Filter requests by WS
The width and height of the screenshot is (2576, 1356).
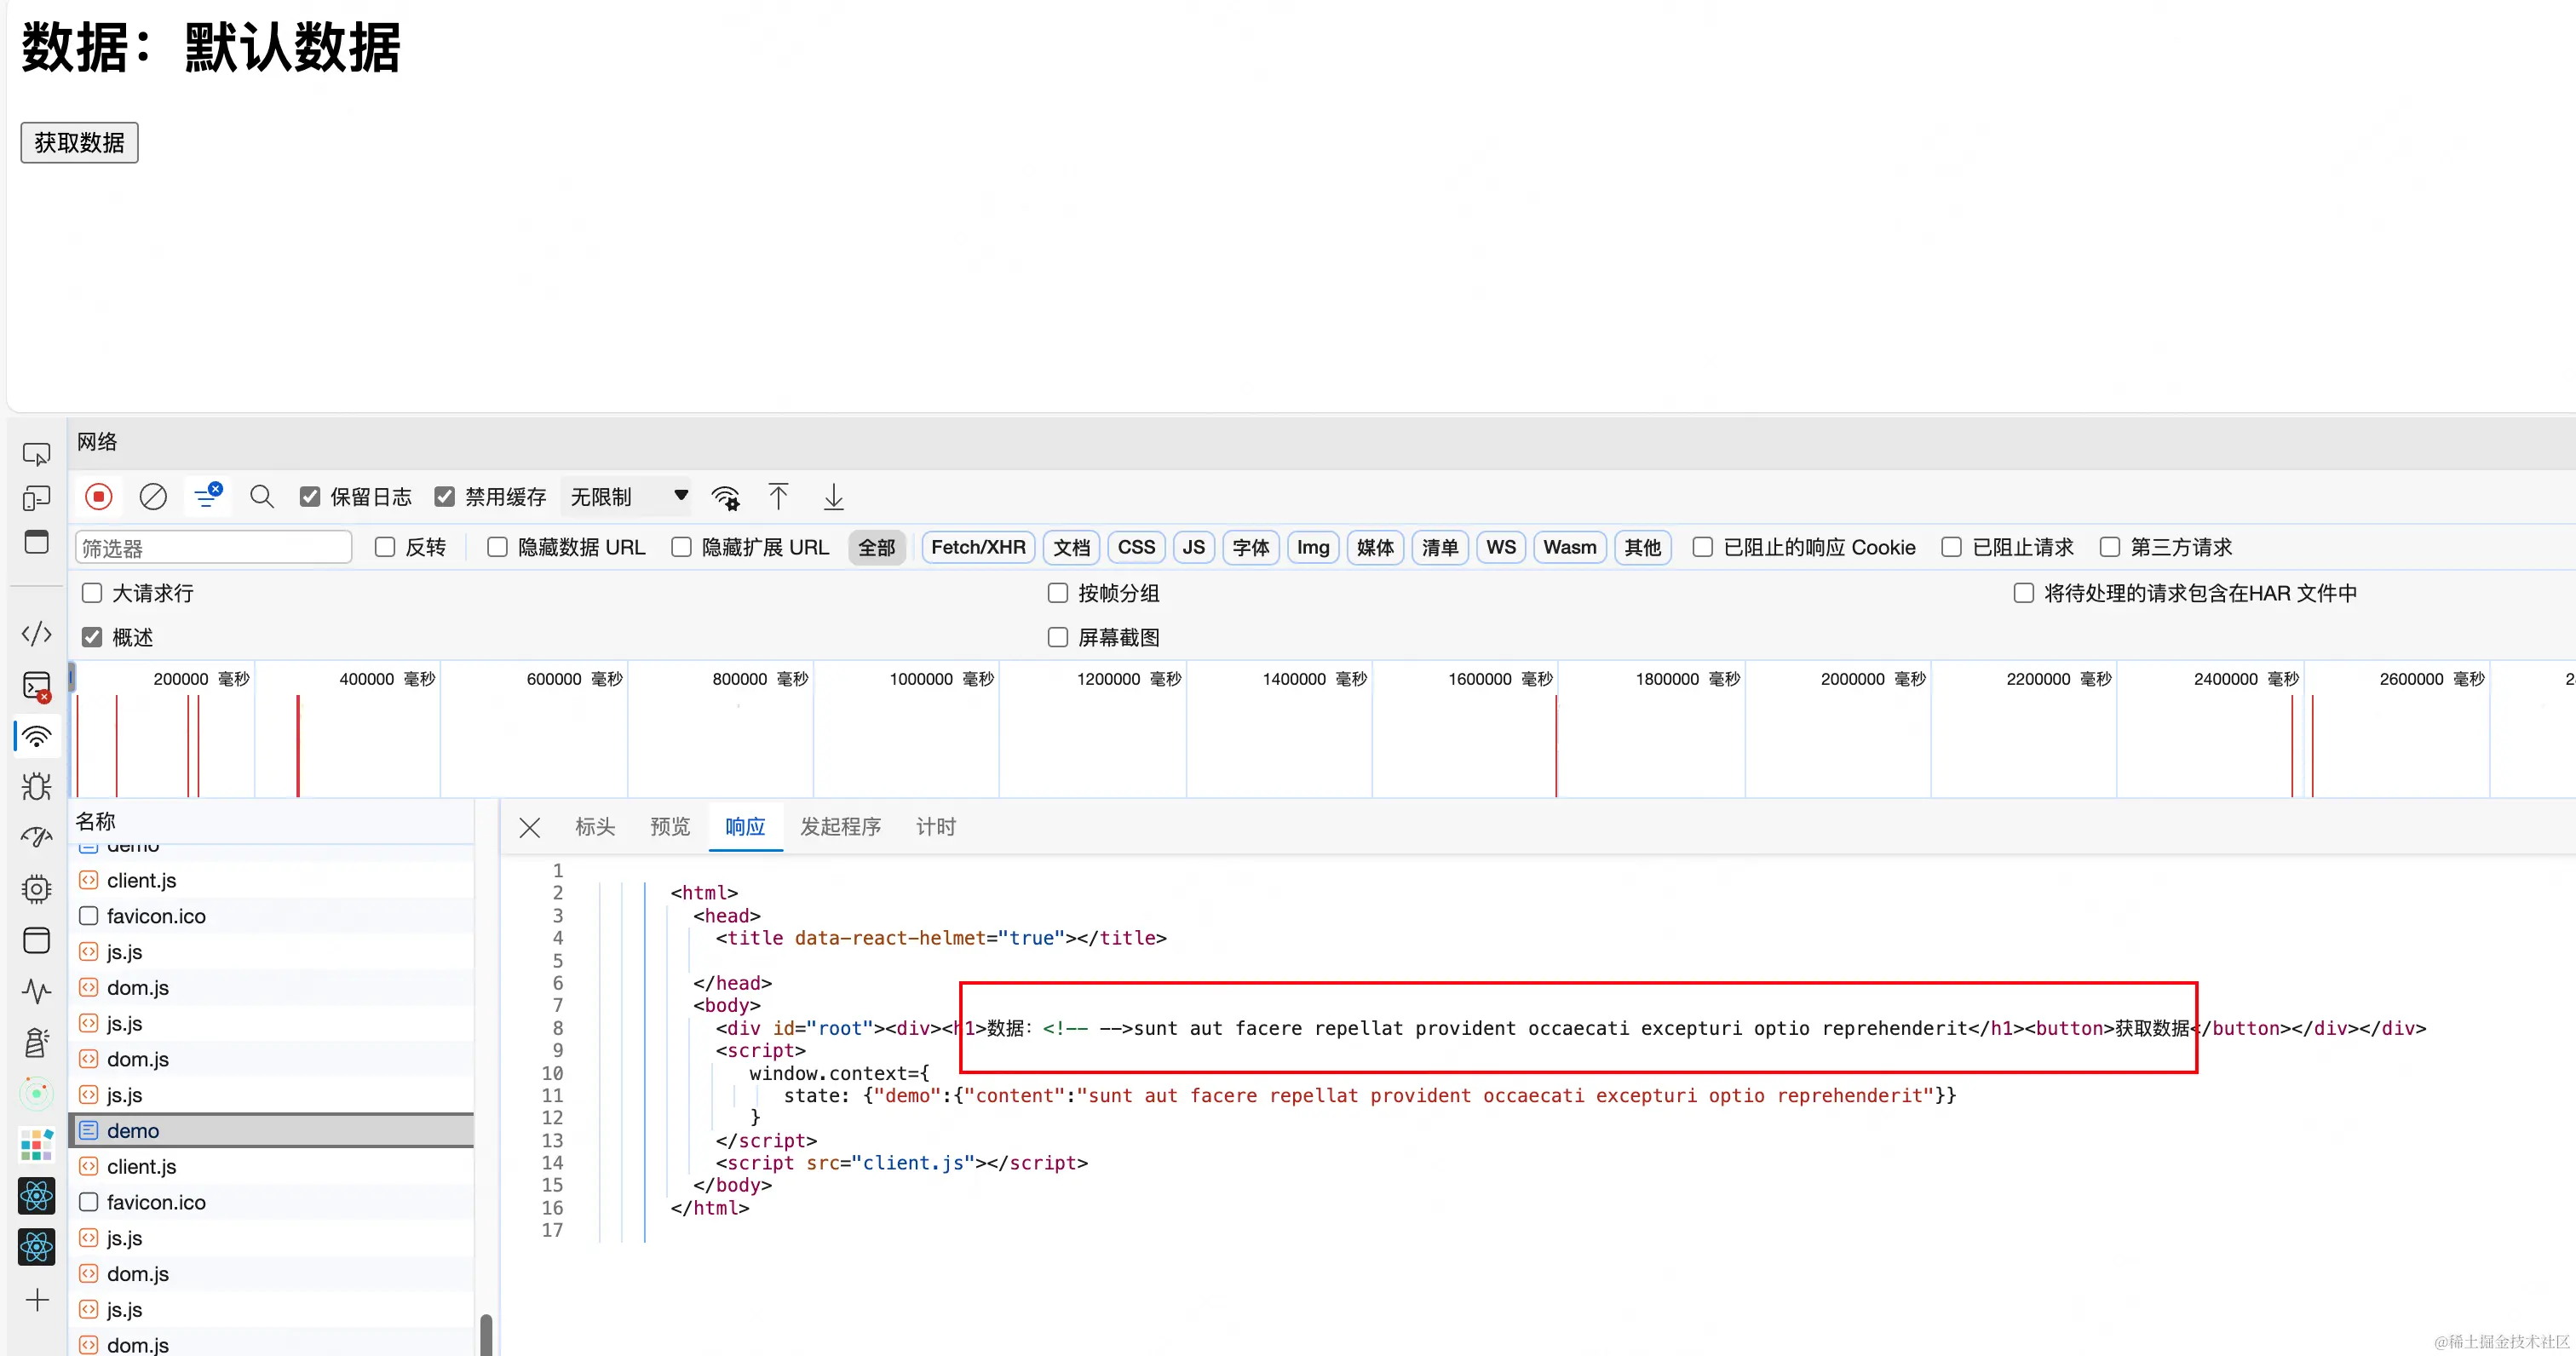pyautogui.click(x=1501, y=548)
